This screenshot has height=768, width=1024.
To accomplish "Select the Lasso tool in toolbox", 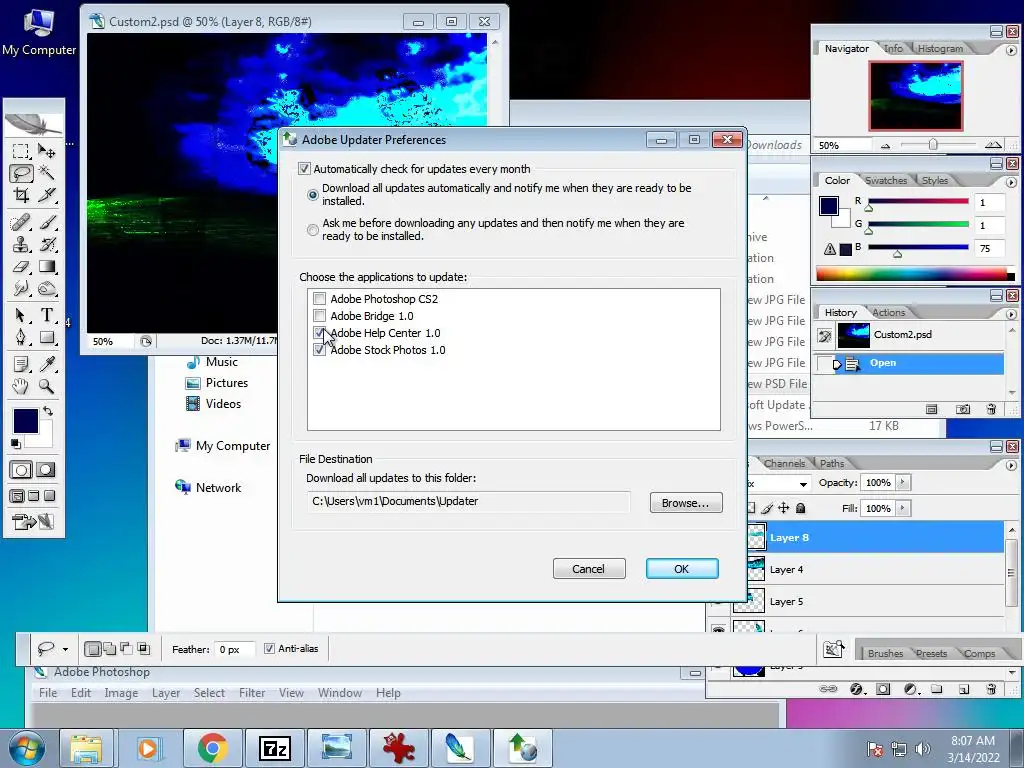I will tap(21, 174).
